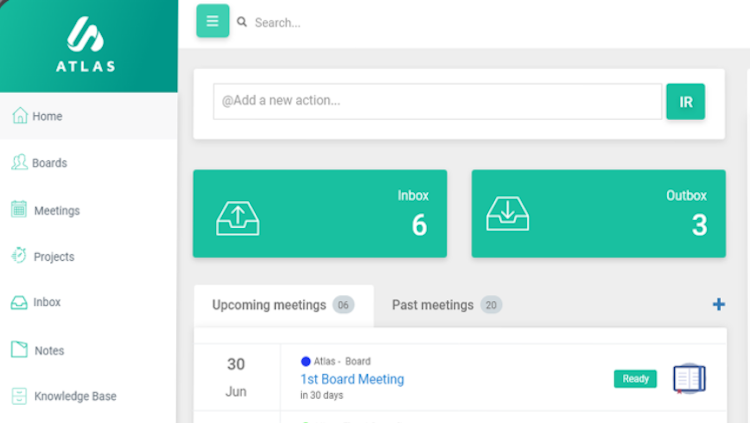Switch to the Past meetings tab
This screenshot has width=750, height=423.
coord(446,305)
